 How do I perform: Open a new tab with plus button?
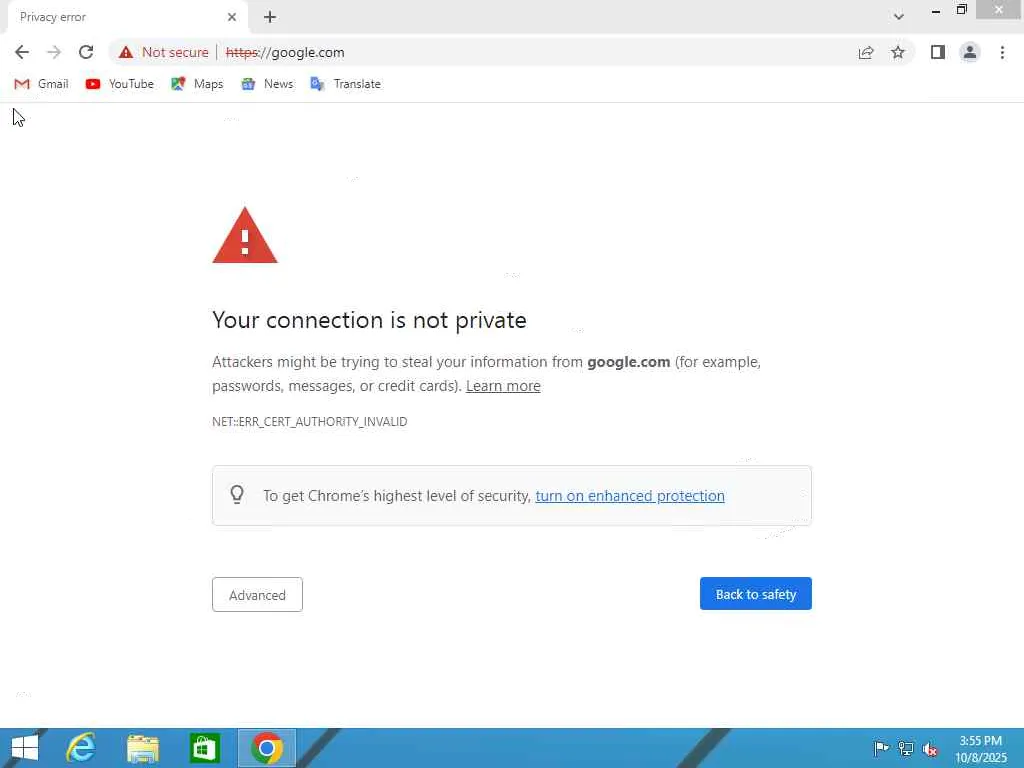[270, 17]
